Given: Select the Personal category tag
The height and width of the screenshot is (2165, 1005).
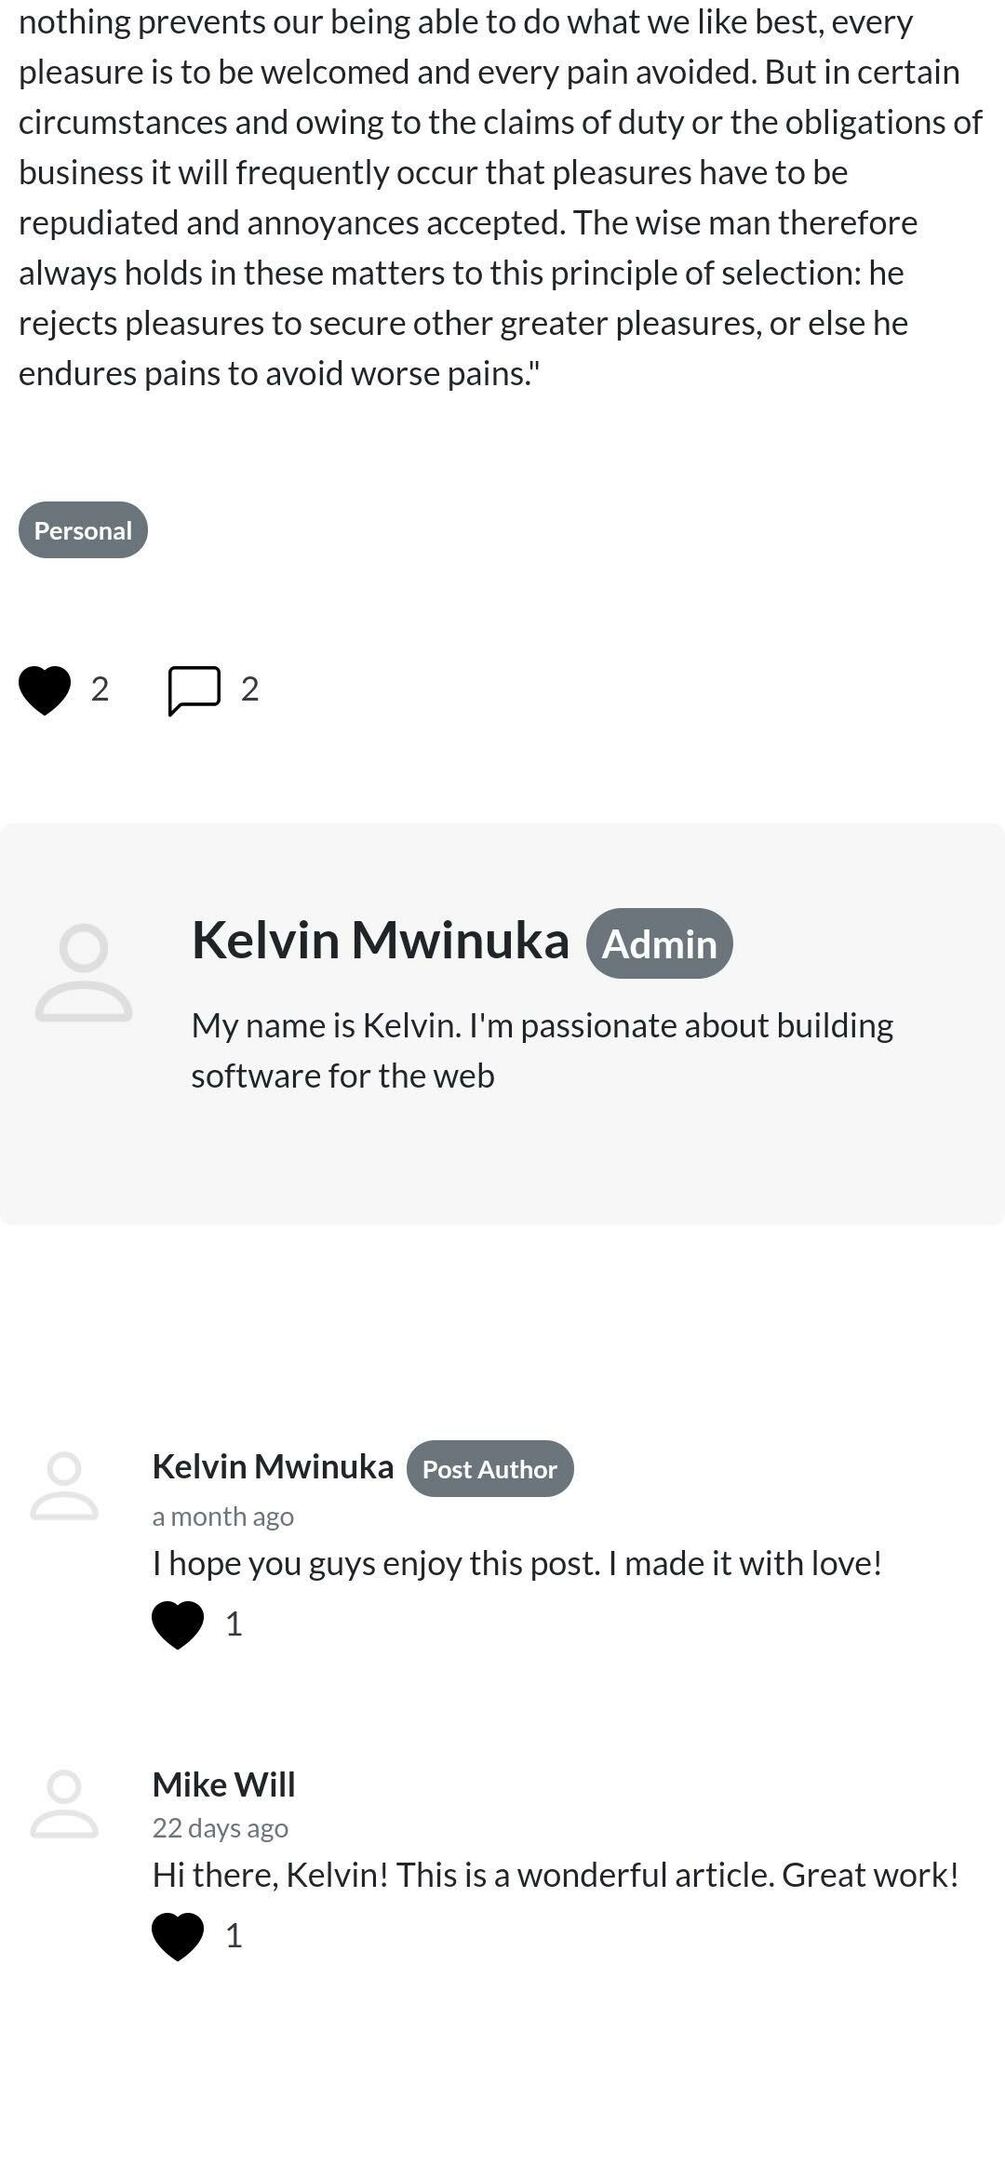Looking at the screenshot, I should [x=83, y=530].
